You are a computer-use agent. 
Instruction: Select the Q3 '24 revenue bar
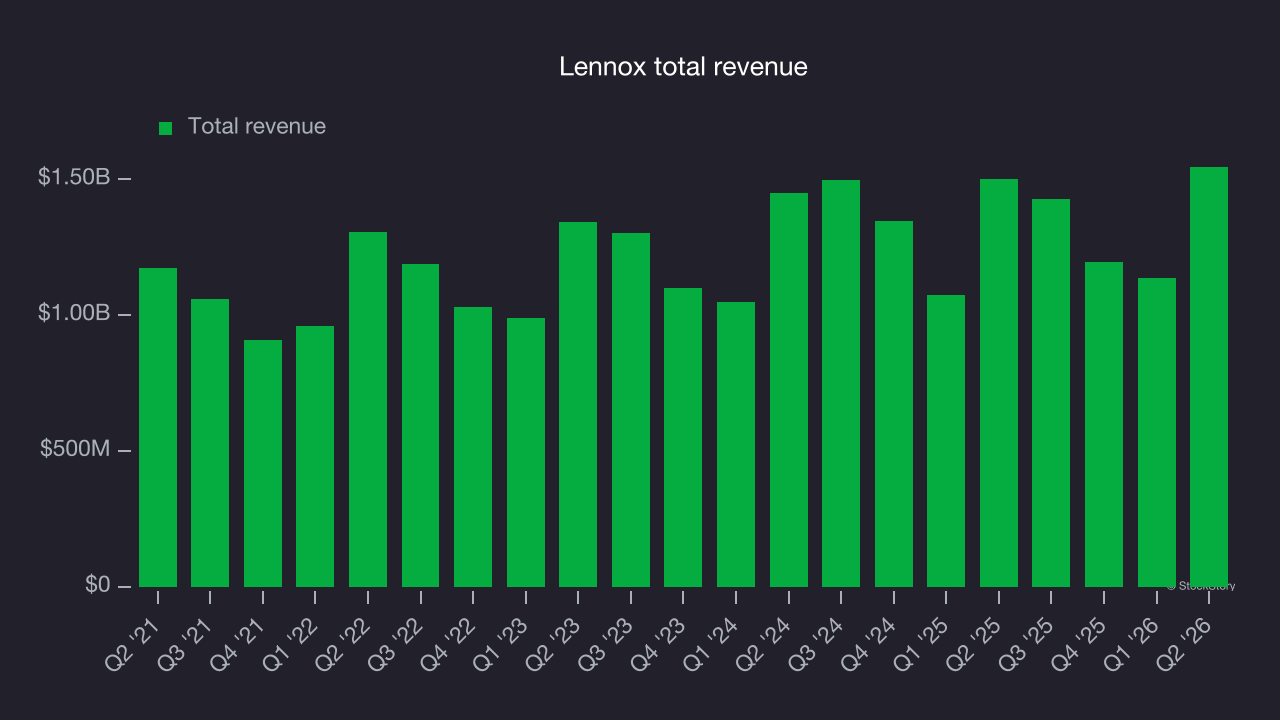[x=841, y=383]
